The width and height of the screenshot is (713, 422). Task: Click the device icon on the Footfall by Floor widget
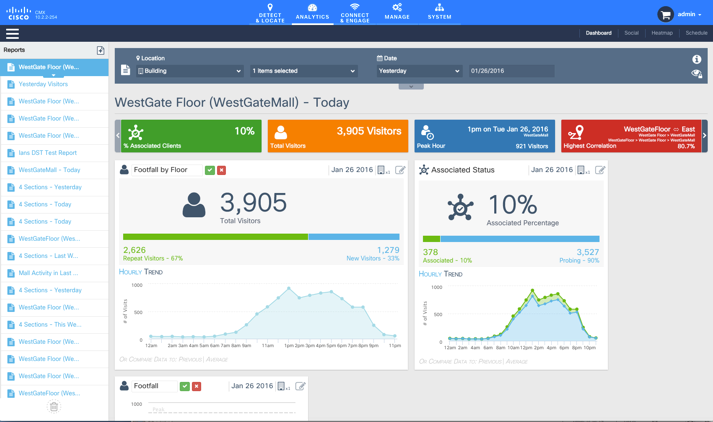[383, 170]
